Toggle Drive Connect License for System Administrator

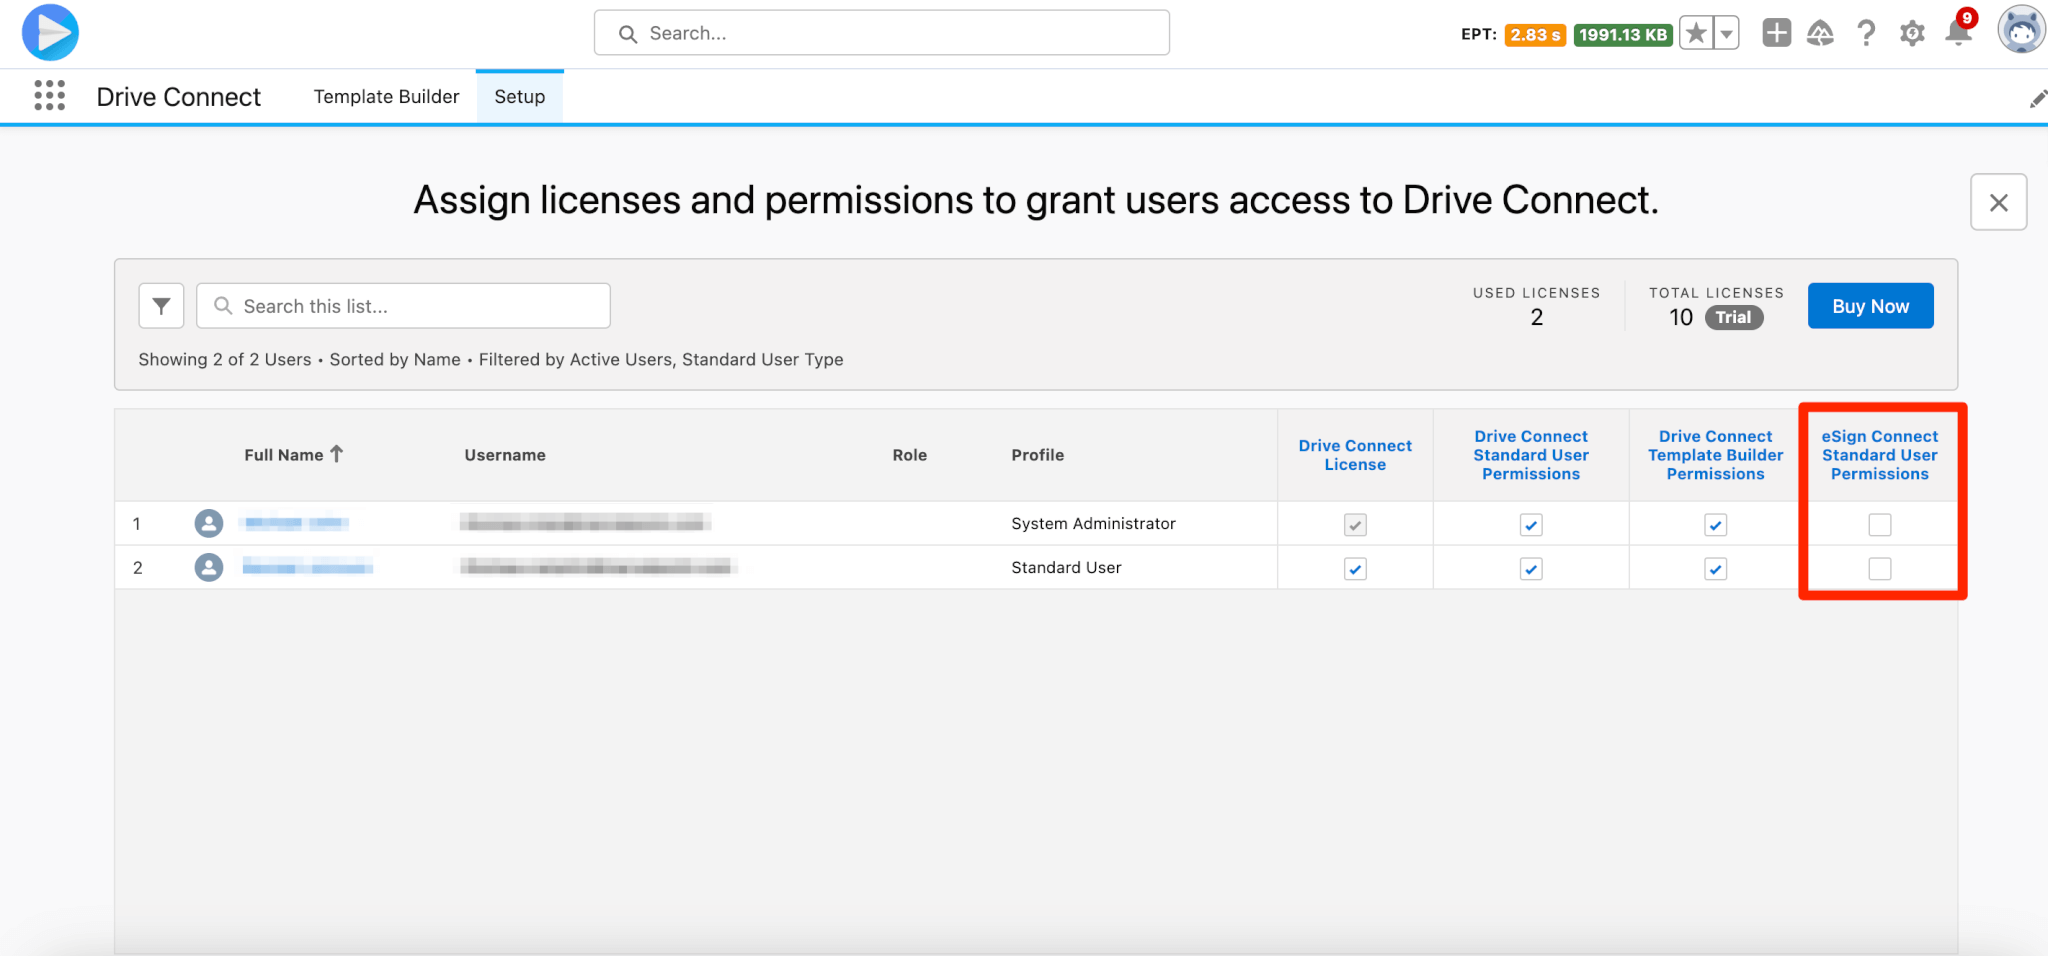1355,525
